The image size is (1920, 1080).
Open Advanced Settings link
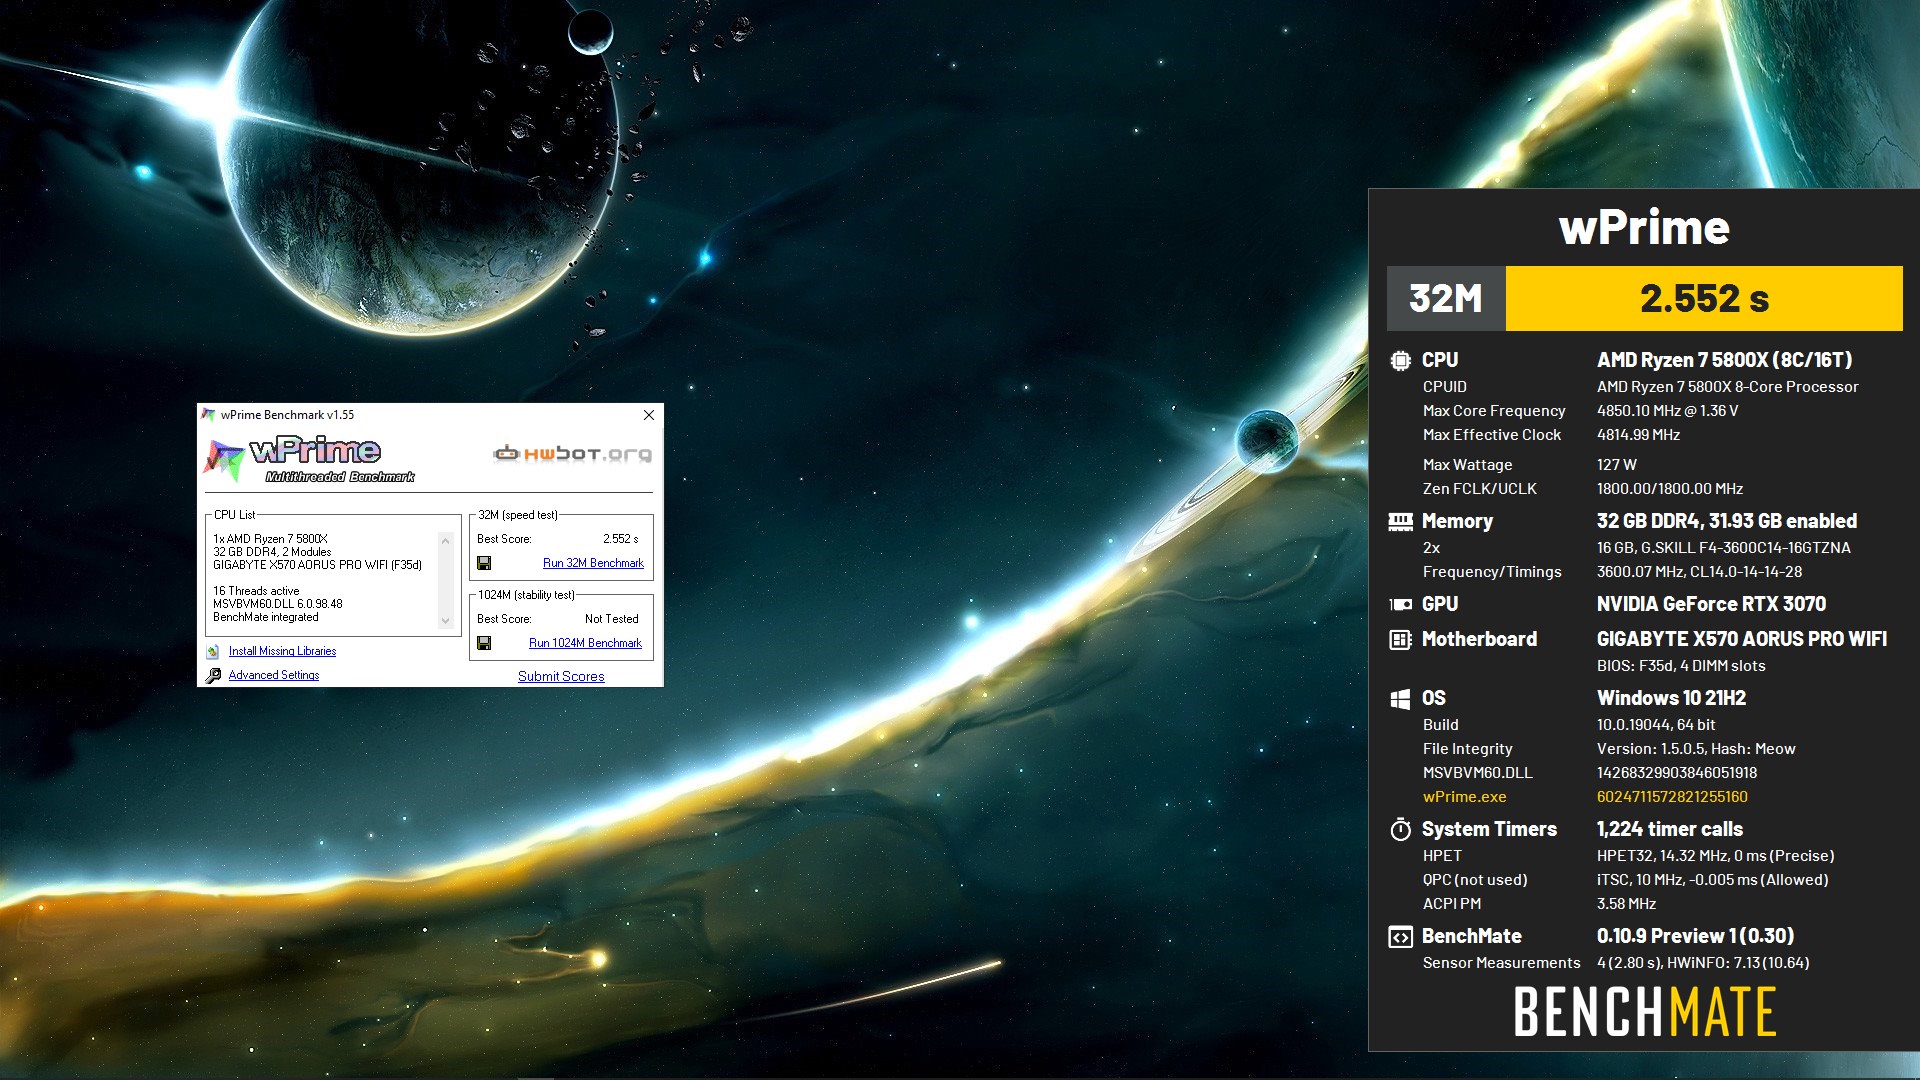[x=274, y=675]
